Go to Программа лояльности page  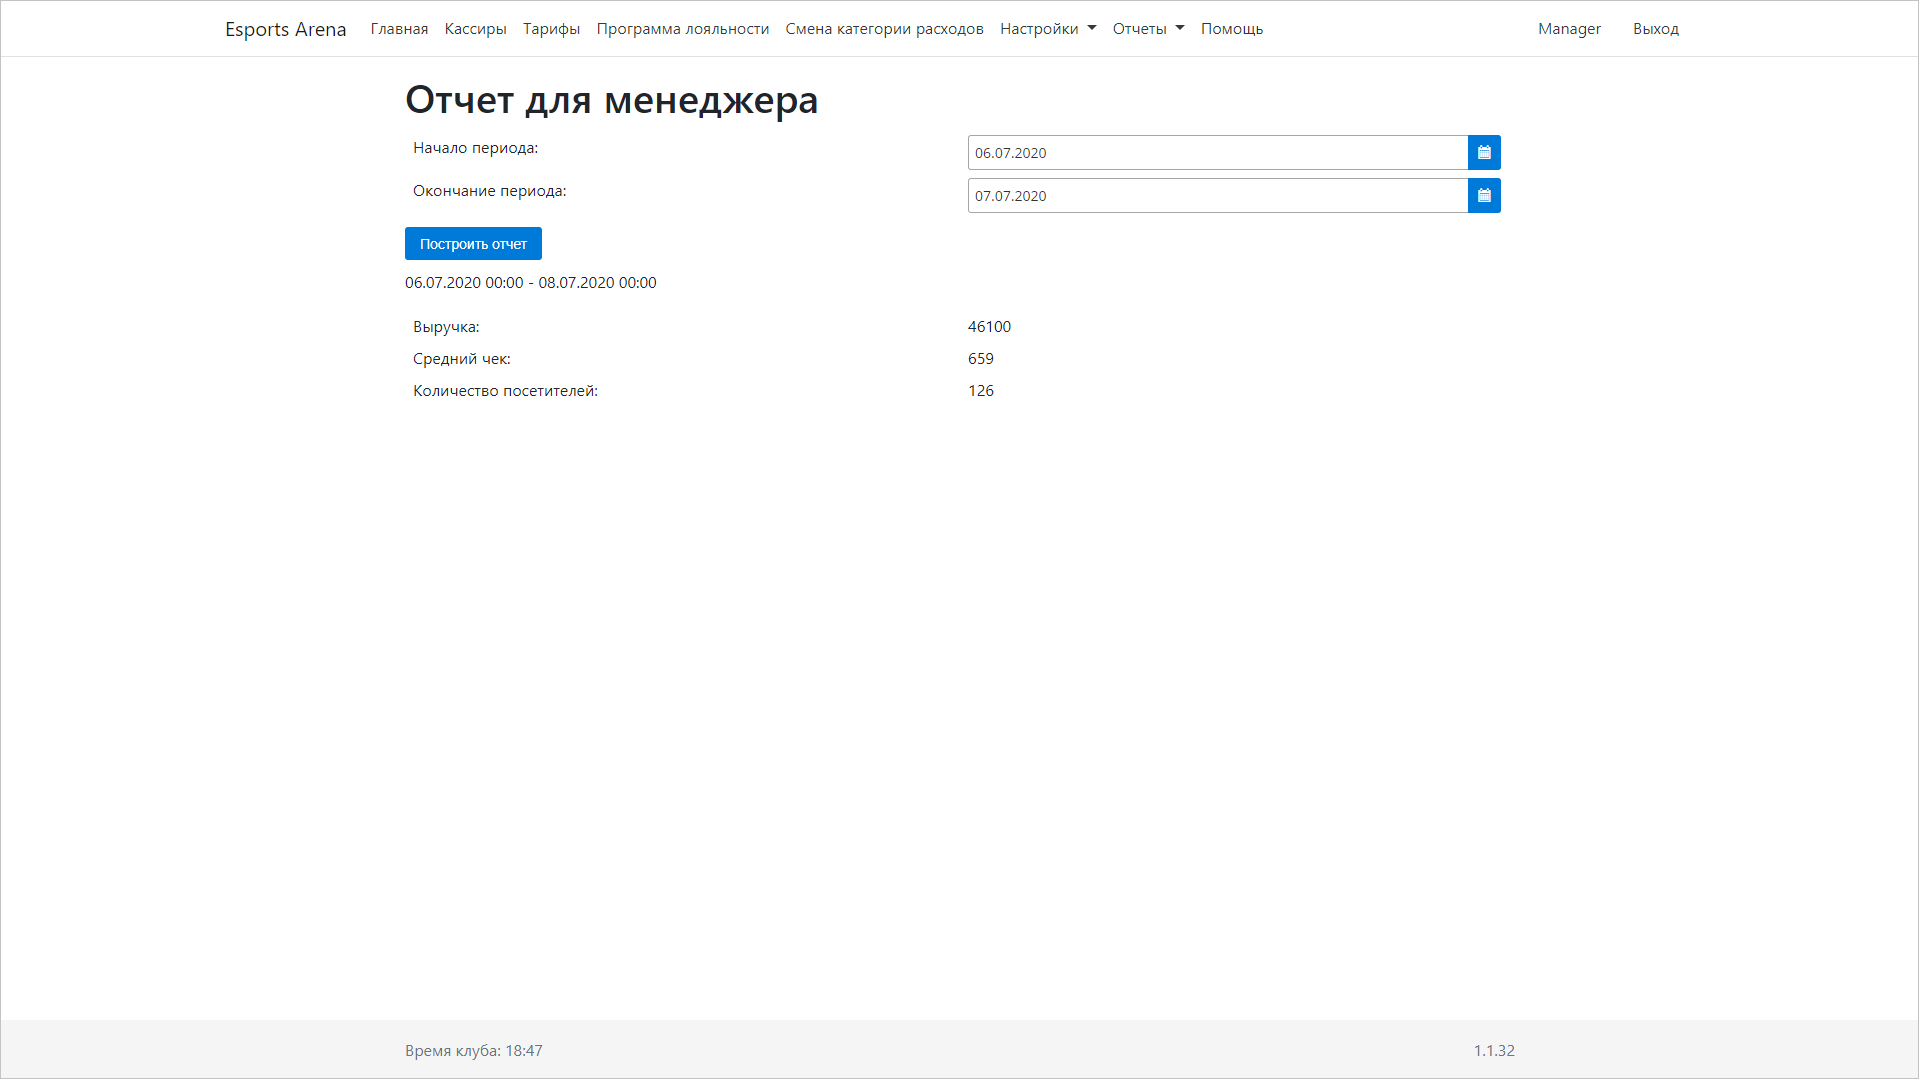682,28
